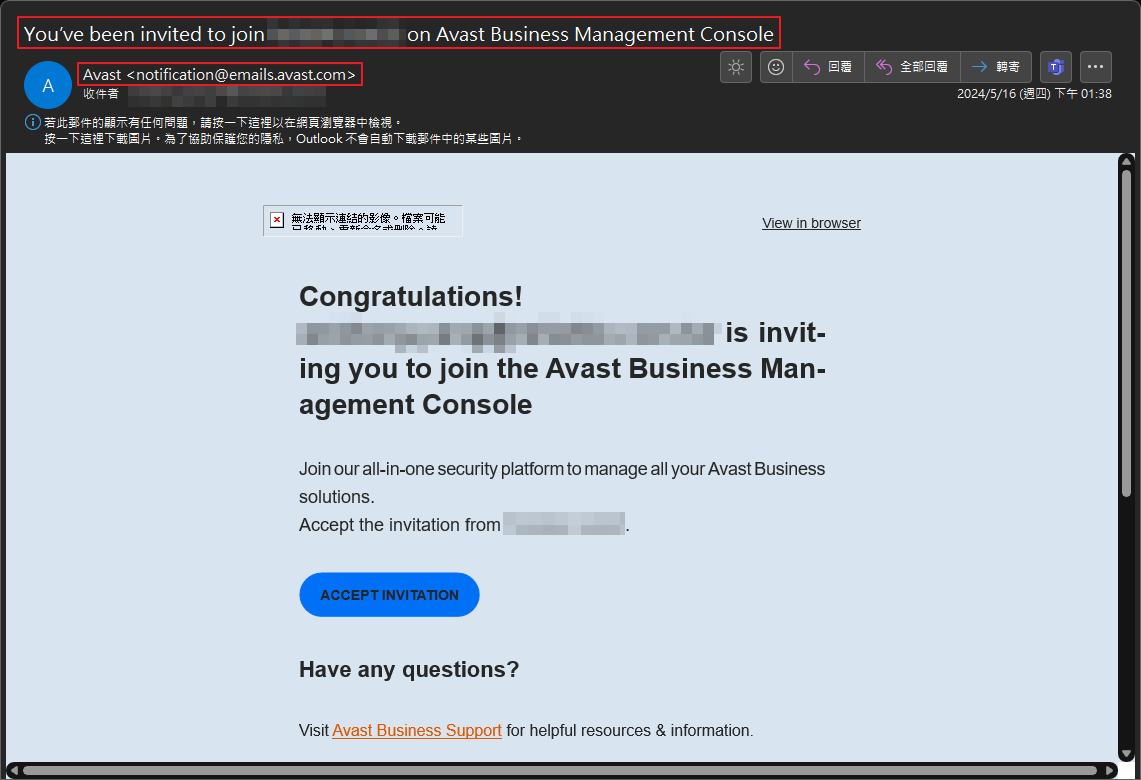This screenshot has height=780, width=1141.
Task: Click the horizontal scrollbar right arrow
Action: point(1110,771)
